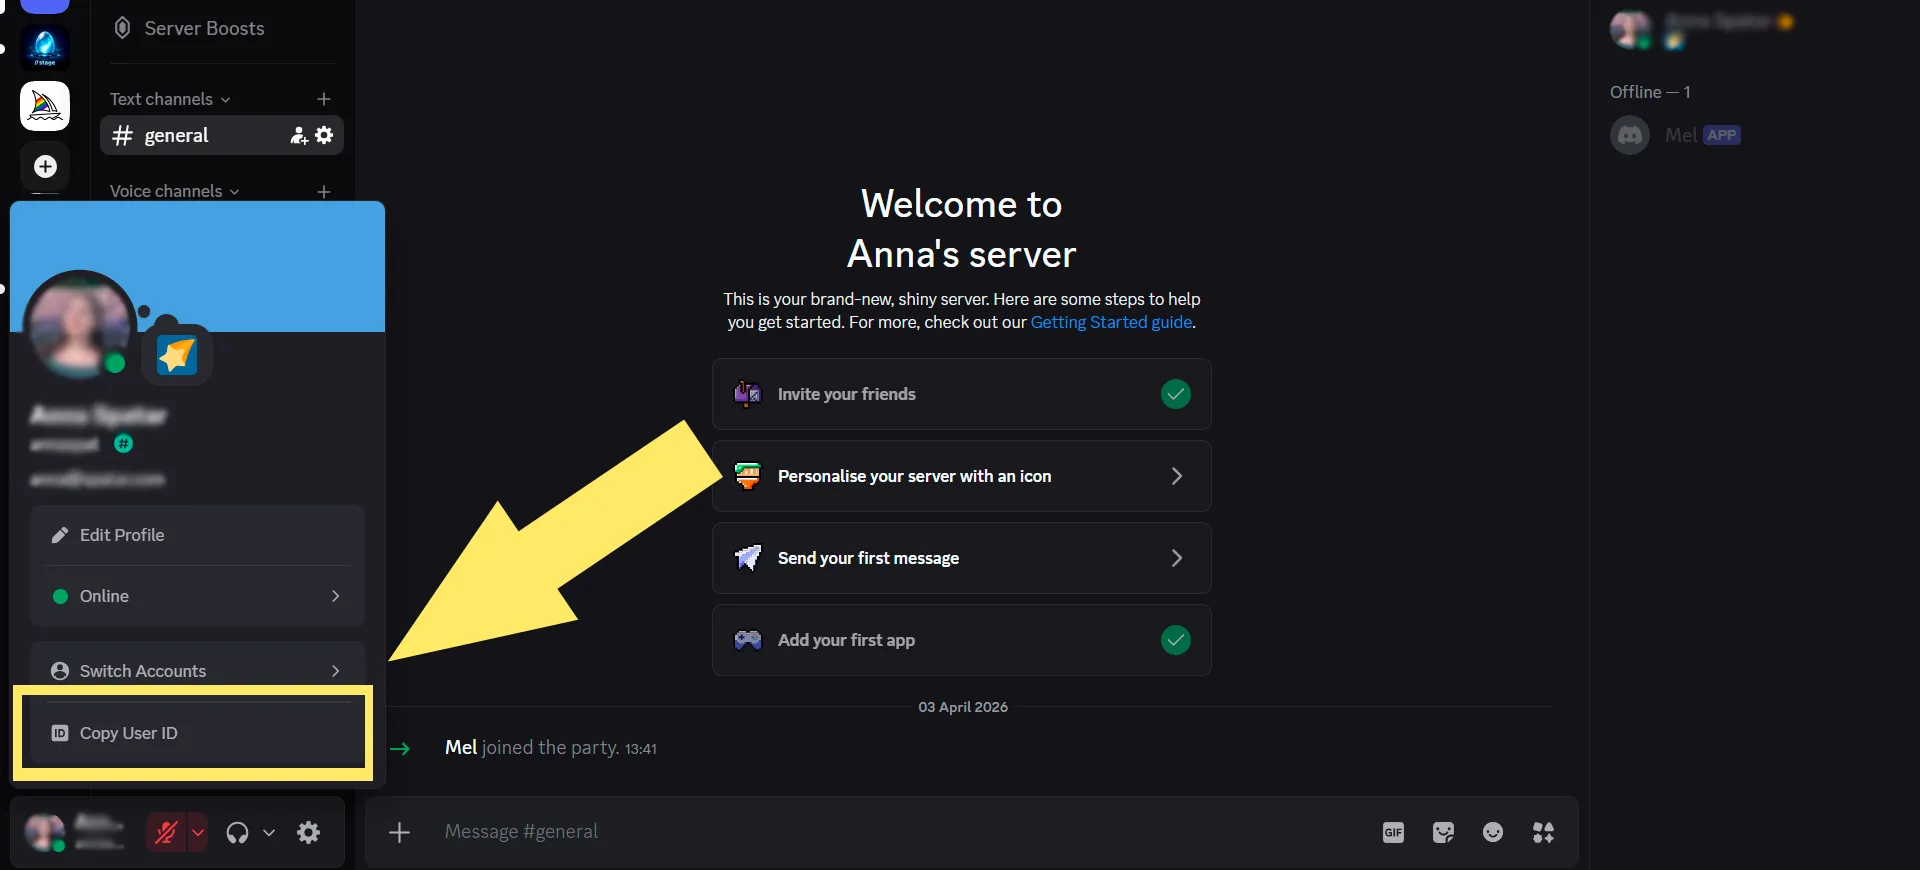Click Edit Profile

[x=197, y=535]
